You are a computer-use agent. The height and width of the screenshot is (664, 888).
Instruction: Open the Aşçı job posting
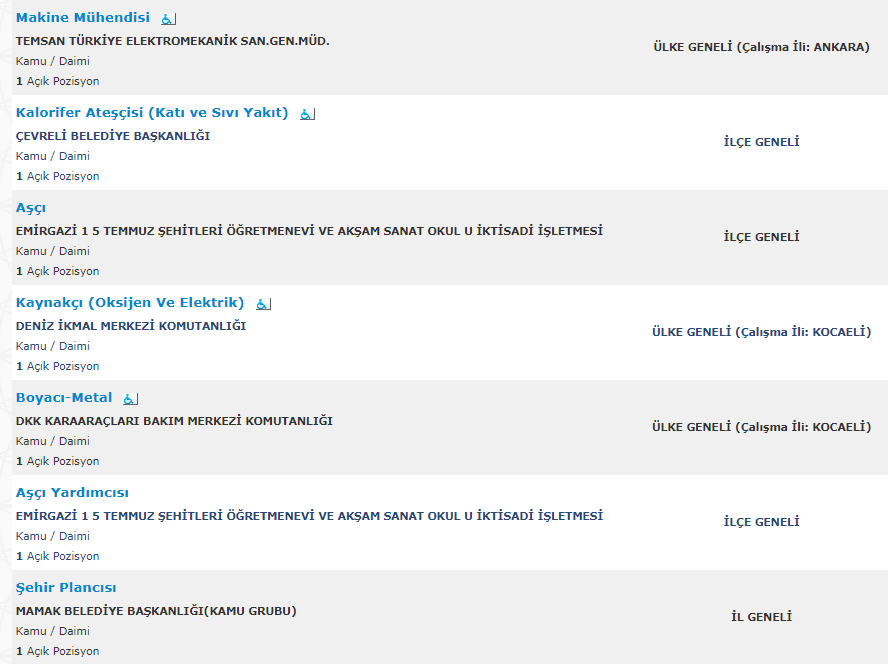[x=31, y=208]
